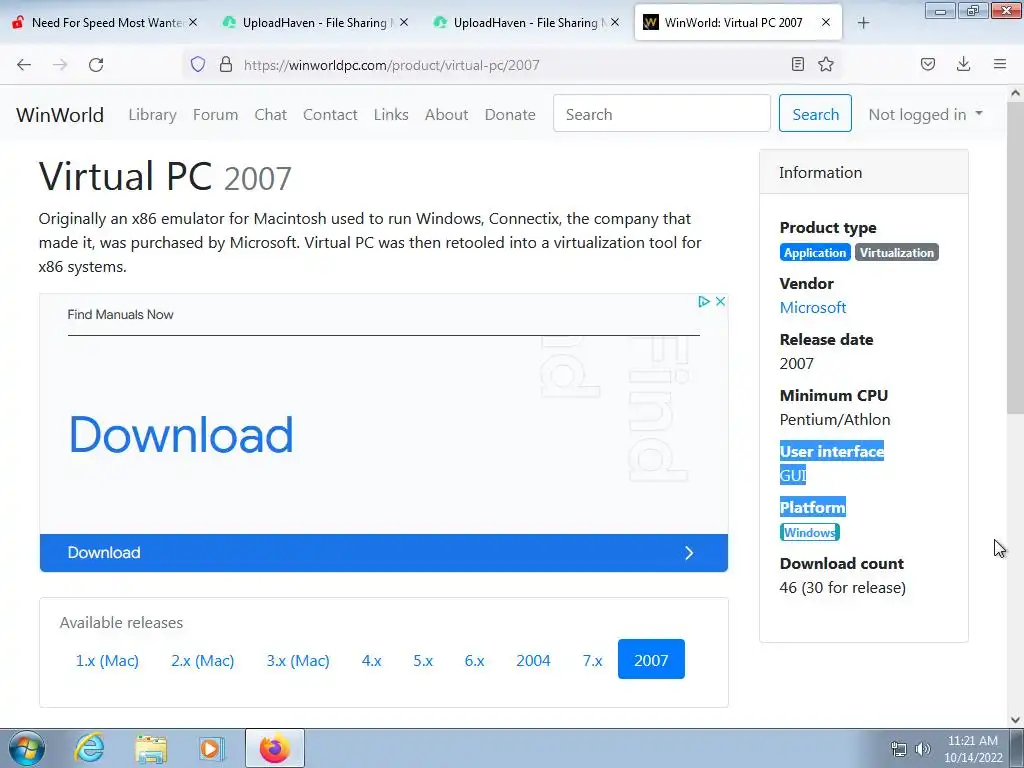Open the Windows Start orb
The image size is (1024, 768).
pyautogui.click(x=27, y=748)
